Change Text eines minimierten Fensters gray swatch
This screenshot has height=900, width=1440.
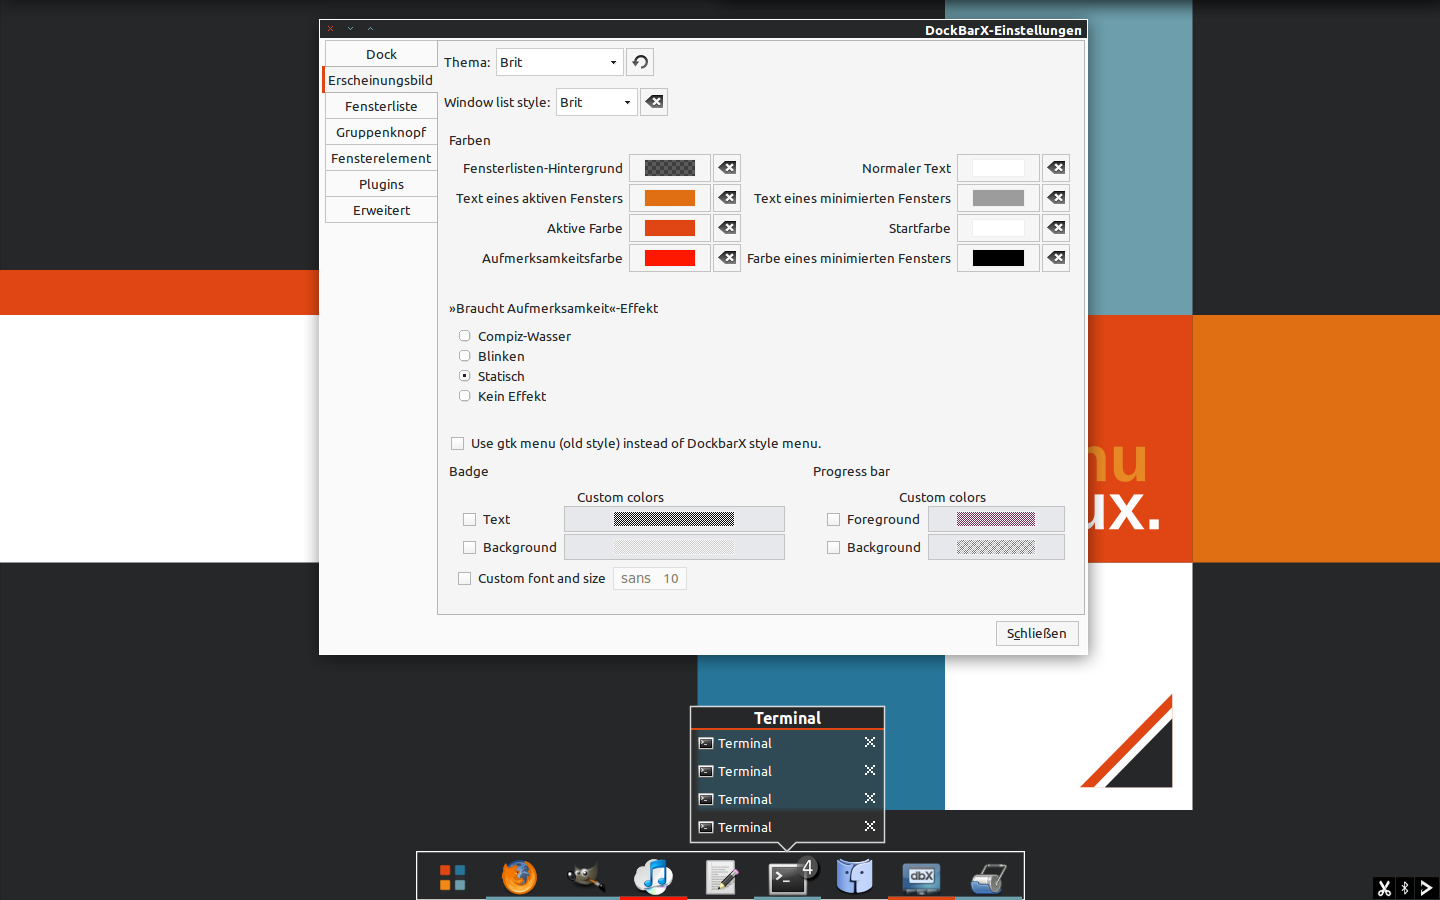[x=998, y=198]
